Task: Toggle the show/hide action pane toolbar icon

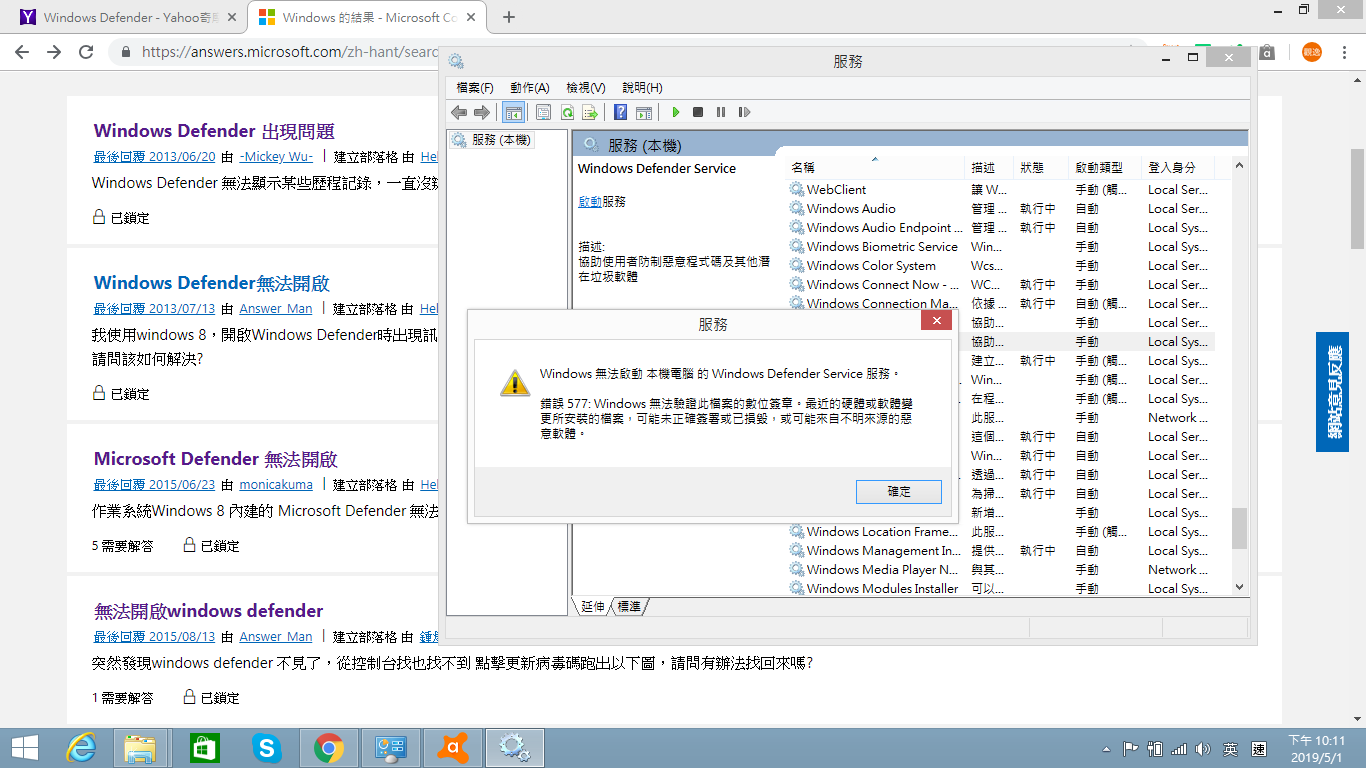Action: tap(644, 113)
